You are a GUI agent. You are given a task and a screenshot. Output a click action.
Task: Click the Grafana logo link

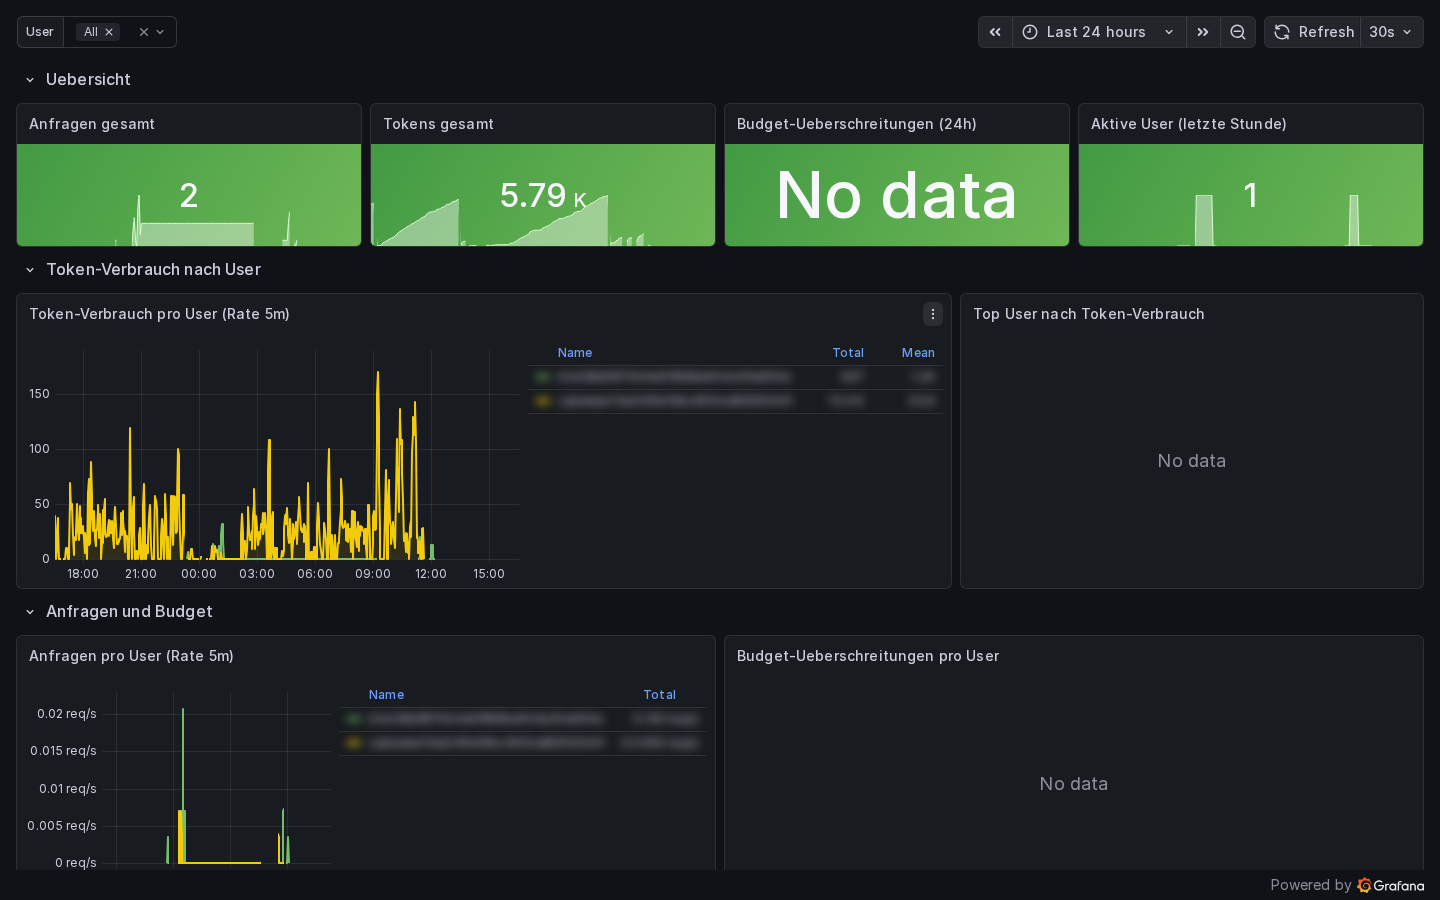coord(1391,885)
